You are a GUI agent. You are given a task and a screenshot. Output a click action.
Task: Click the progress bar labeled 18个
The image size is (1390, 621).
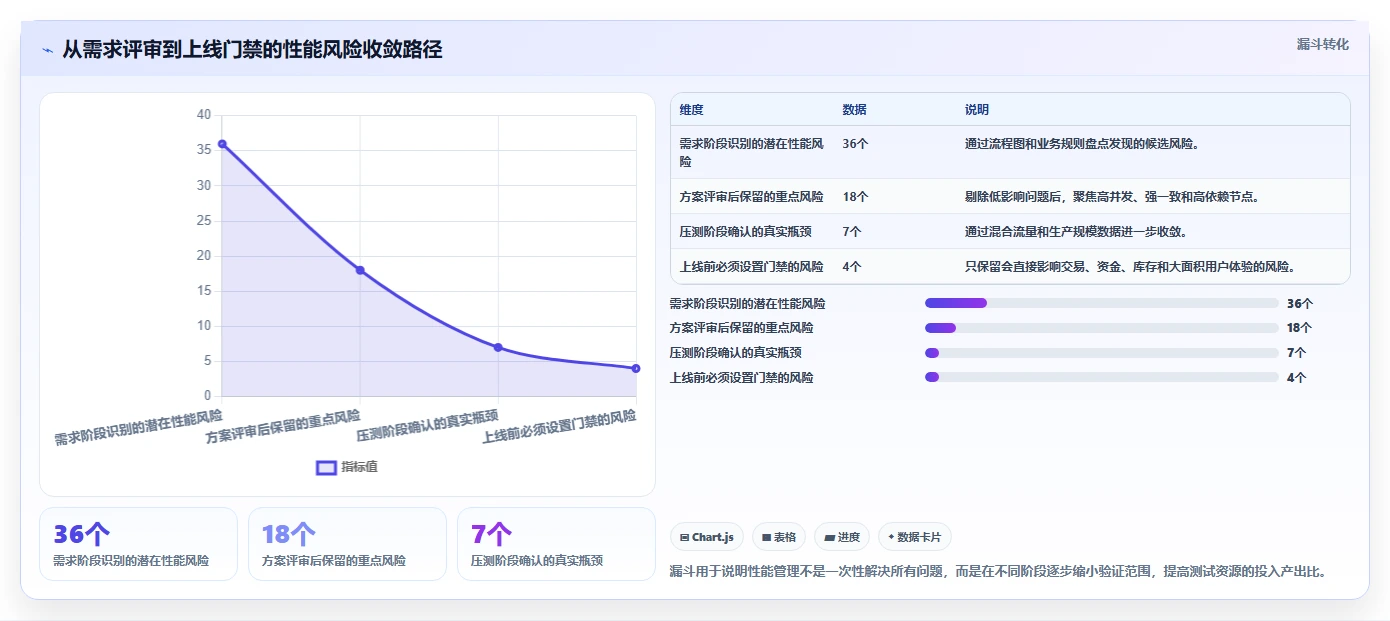(1102, 328)
